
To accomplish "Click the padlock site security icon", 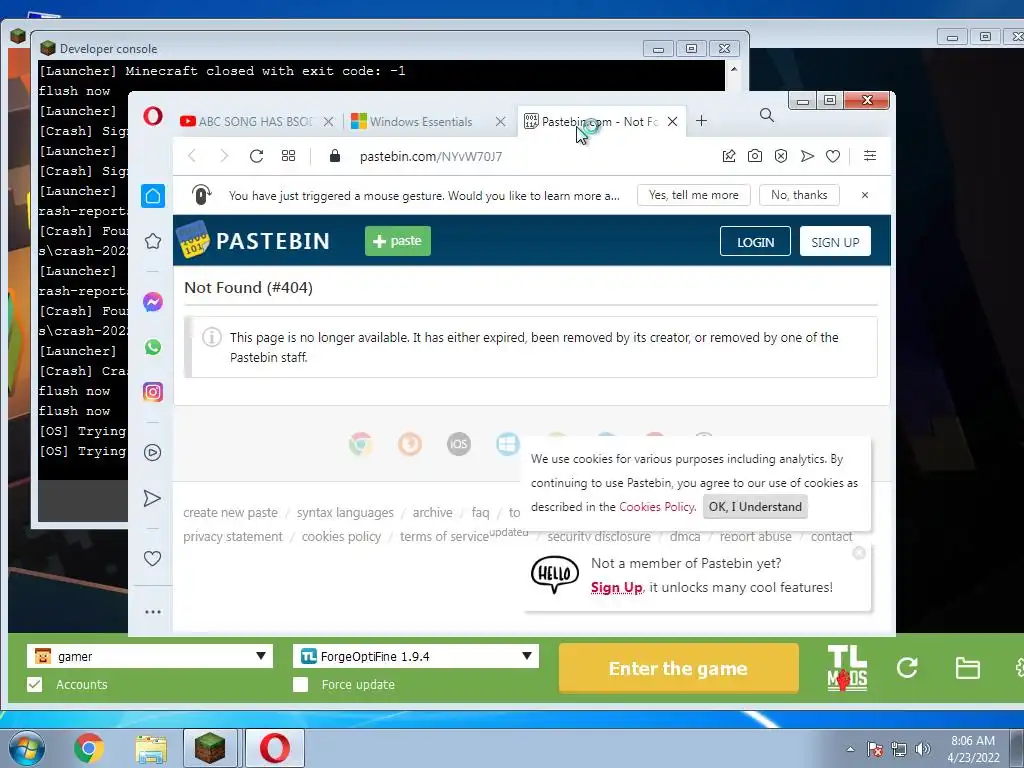I will (334, 155).
